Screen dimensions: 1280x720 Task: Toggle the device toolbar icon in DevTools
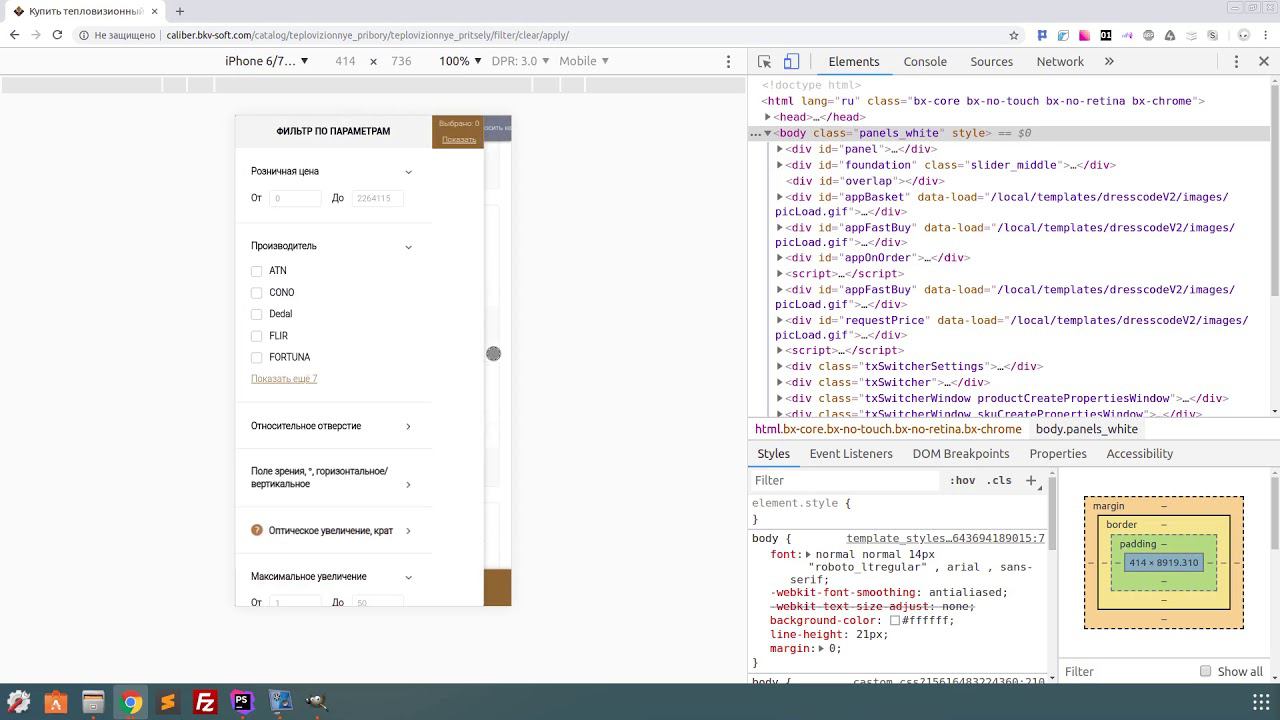tap(791, 61)
